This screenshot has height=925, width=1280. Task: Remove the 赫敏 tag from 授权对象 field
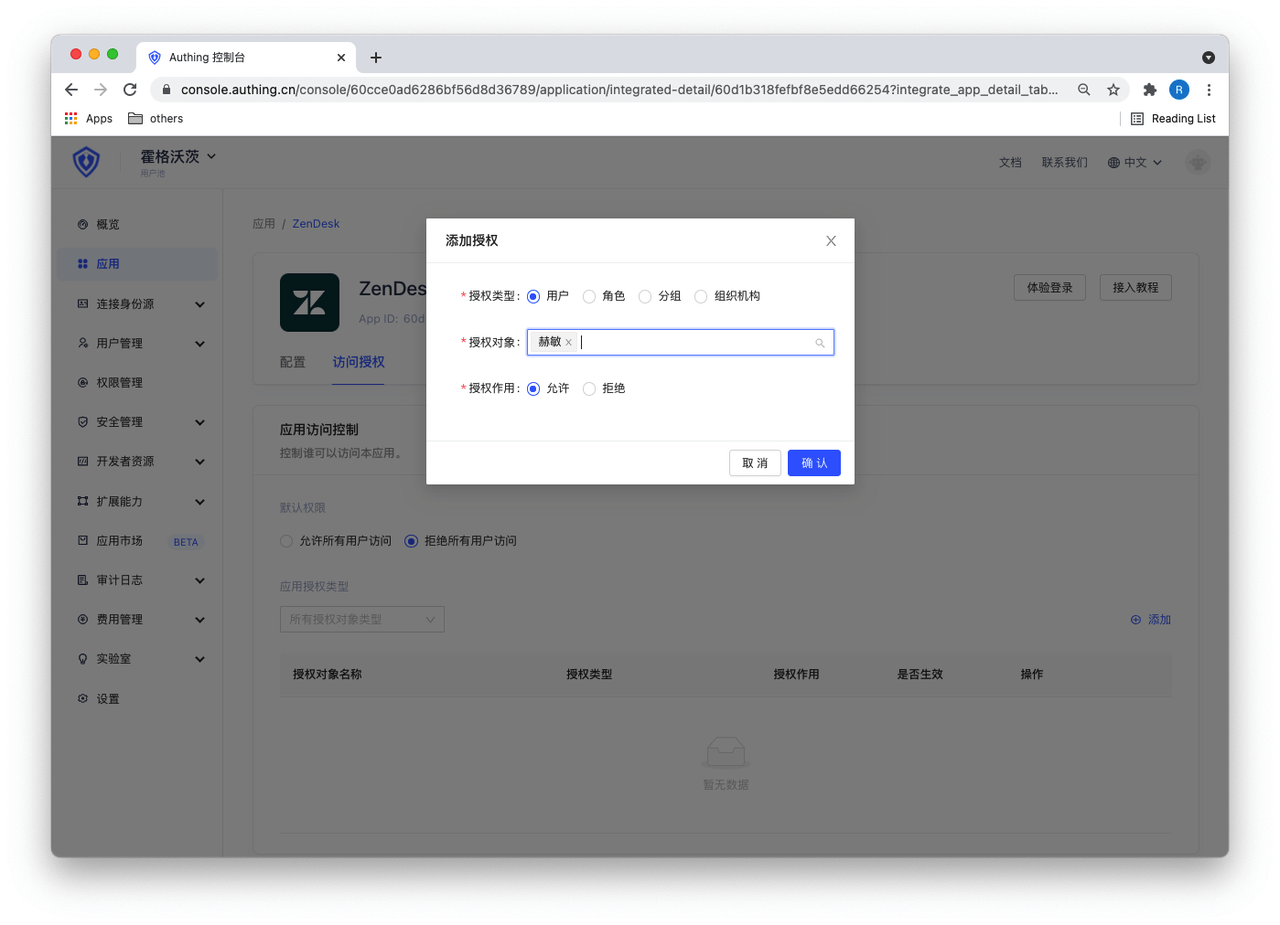click(569, 343)
